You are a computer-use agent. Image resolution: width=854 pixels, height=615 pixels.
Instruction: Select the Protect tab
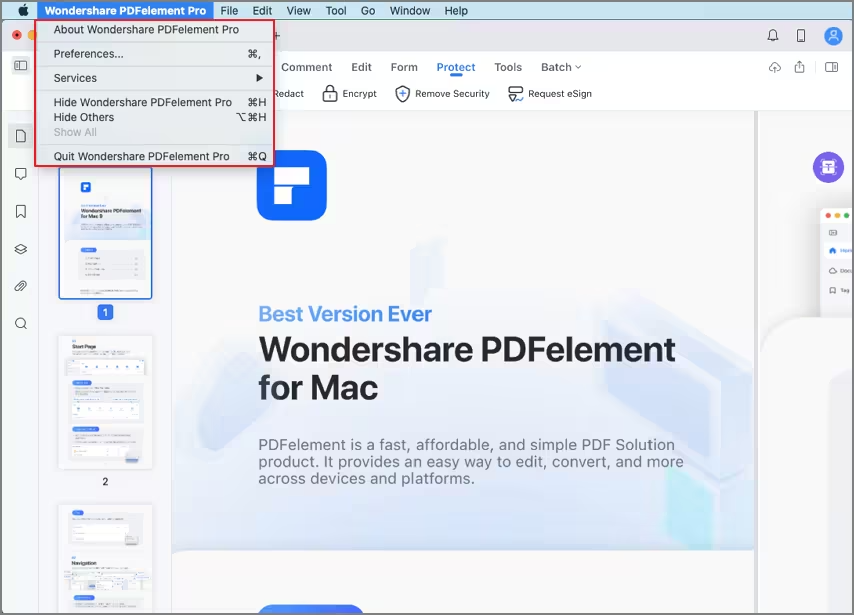point(456,67)
